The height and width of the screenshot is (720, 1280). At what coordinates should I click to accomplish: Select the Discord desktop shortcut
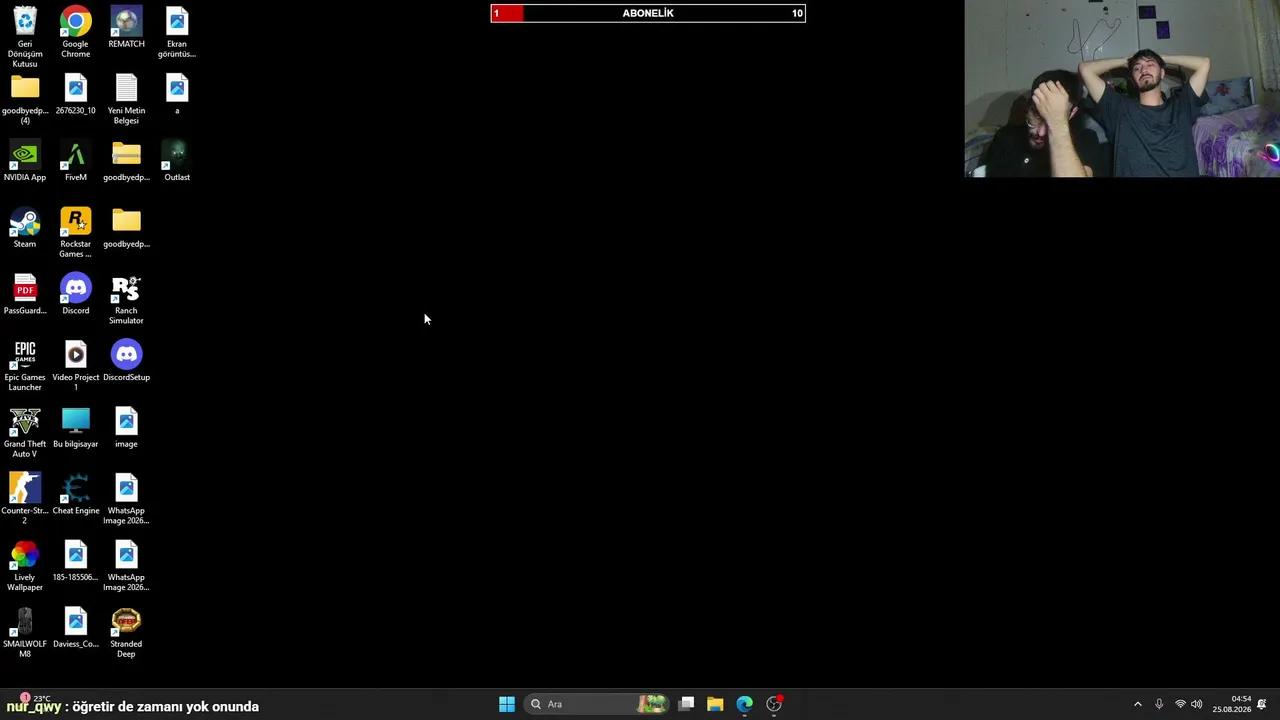click(76, 295)
